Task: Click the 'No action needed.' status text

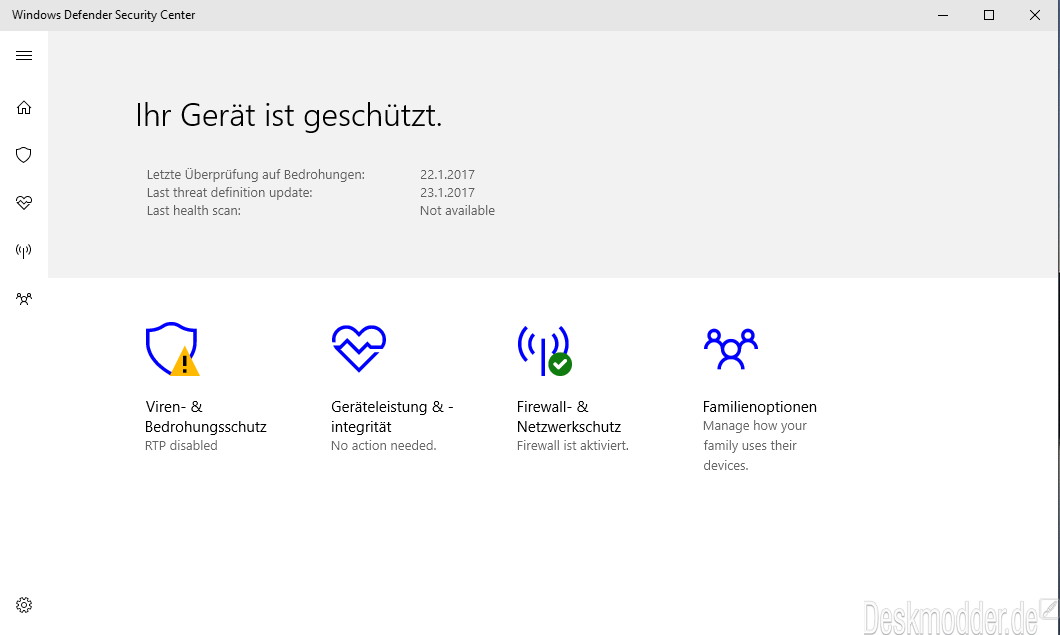Action: click(x=383, y=446)
